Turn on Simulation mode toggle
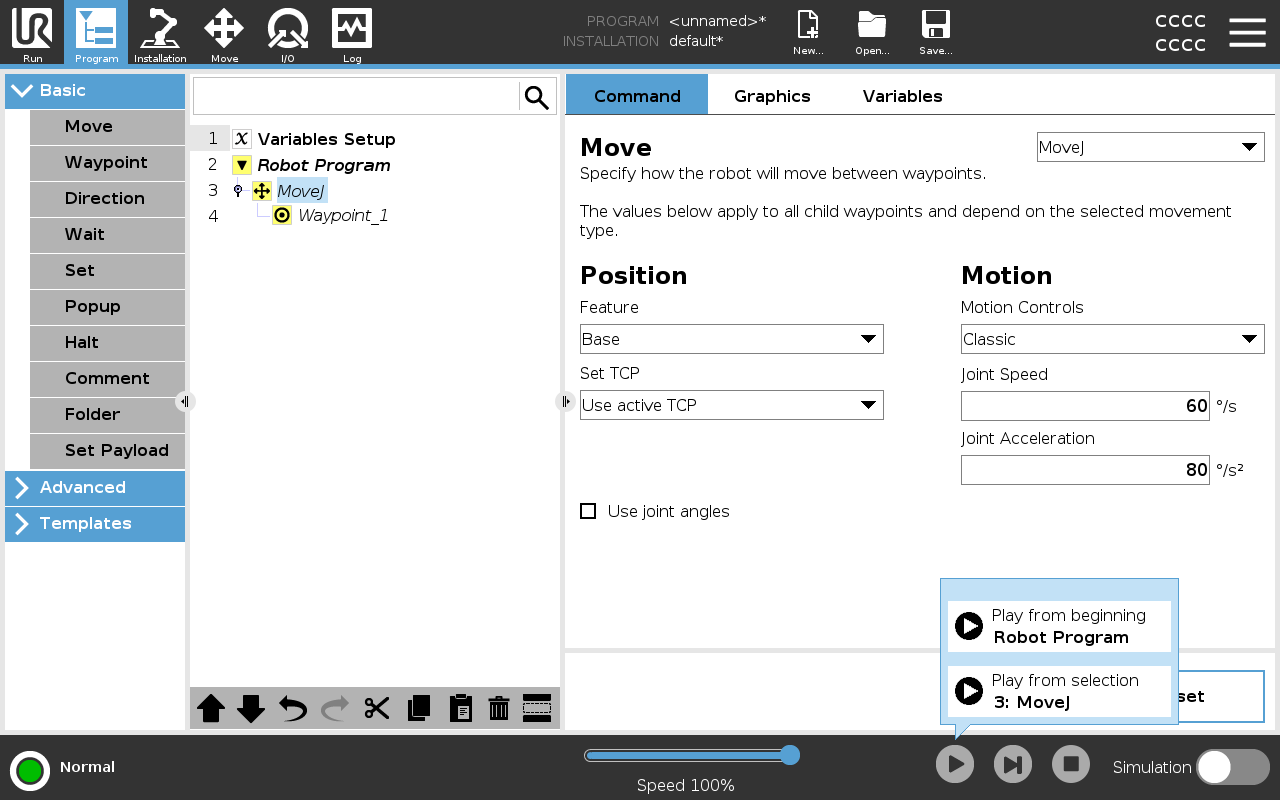Image resolution: width=1280 pixels, height=800 pixels. (x=1232, y=767)
